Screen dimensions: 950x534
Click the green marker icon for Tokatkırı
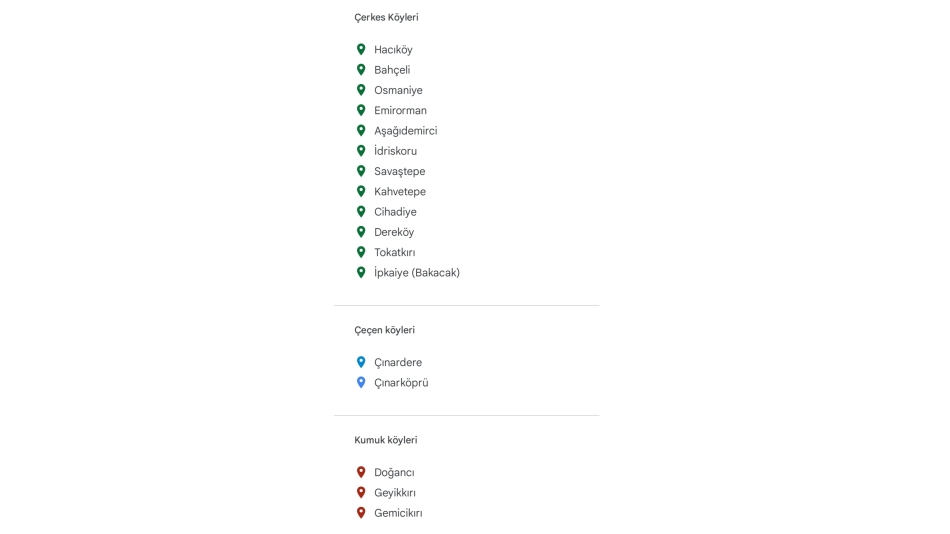[361, 252]
